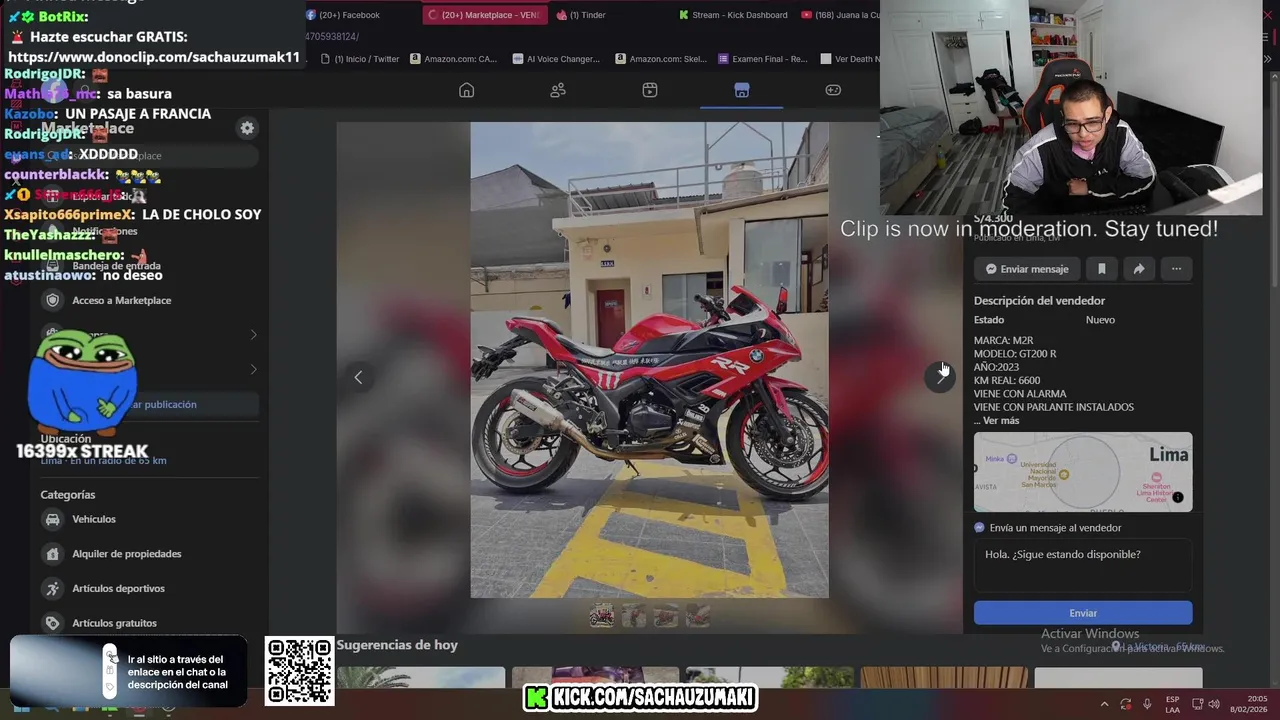Click the 'KM REAL: 6600' description line
The image size is (1280, 720).
pos(1007,380)
